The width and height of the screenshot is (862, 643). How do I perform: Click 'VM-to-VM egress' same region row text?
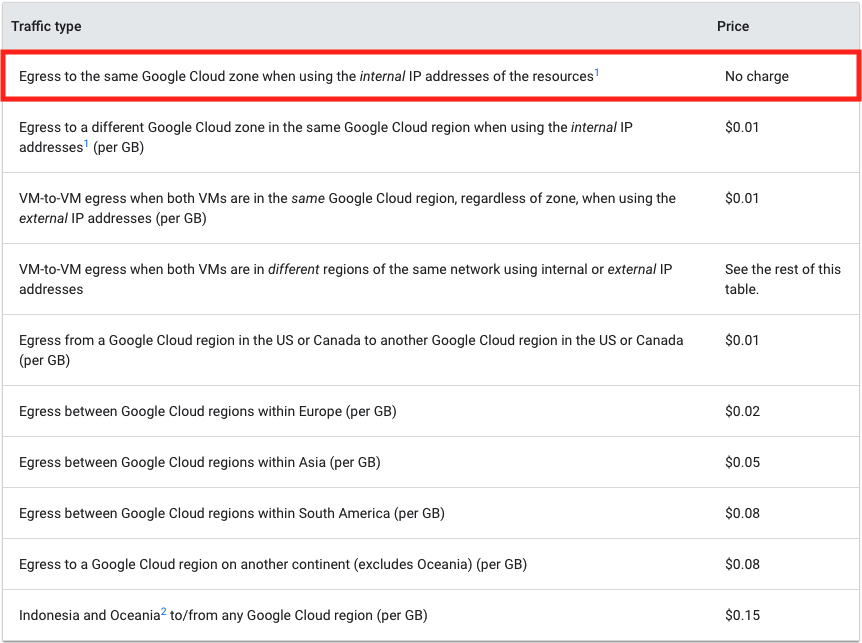click(x=347, y=208)
